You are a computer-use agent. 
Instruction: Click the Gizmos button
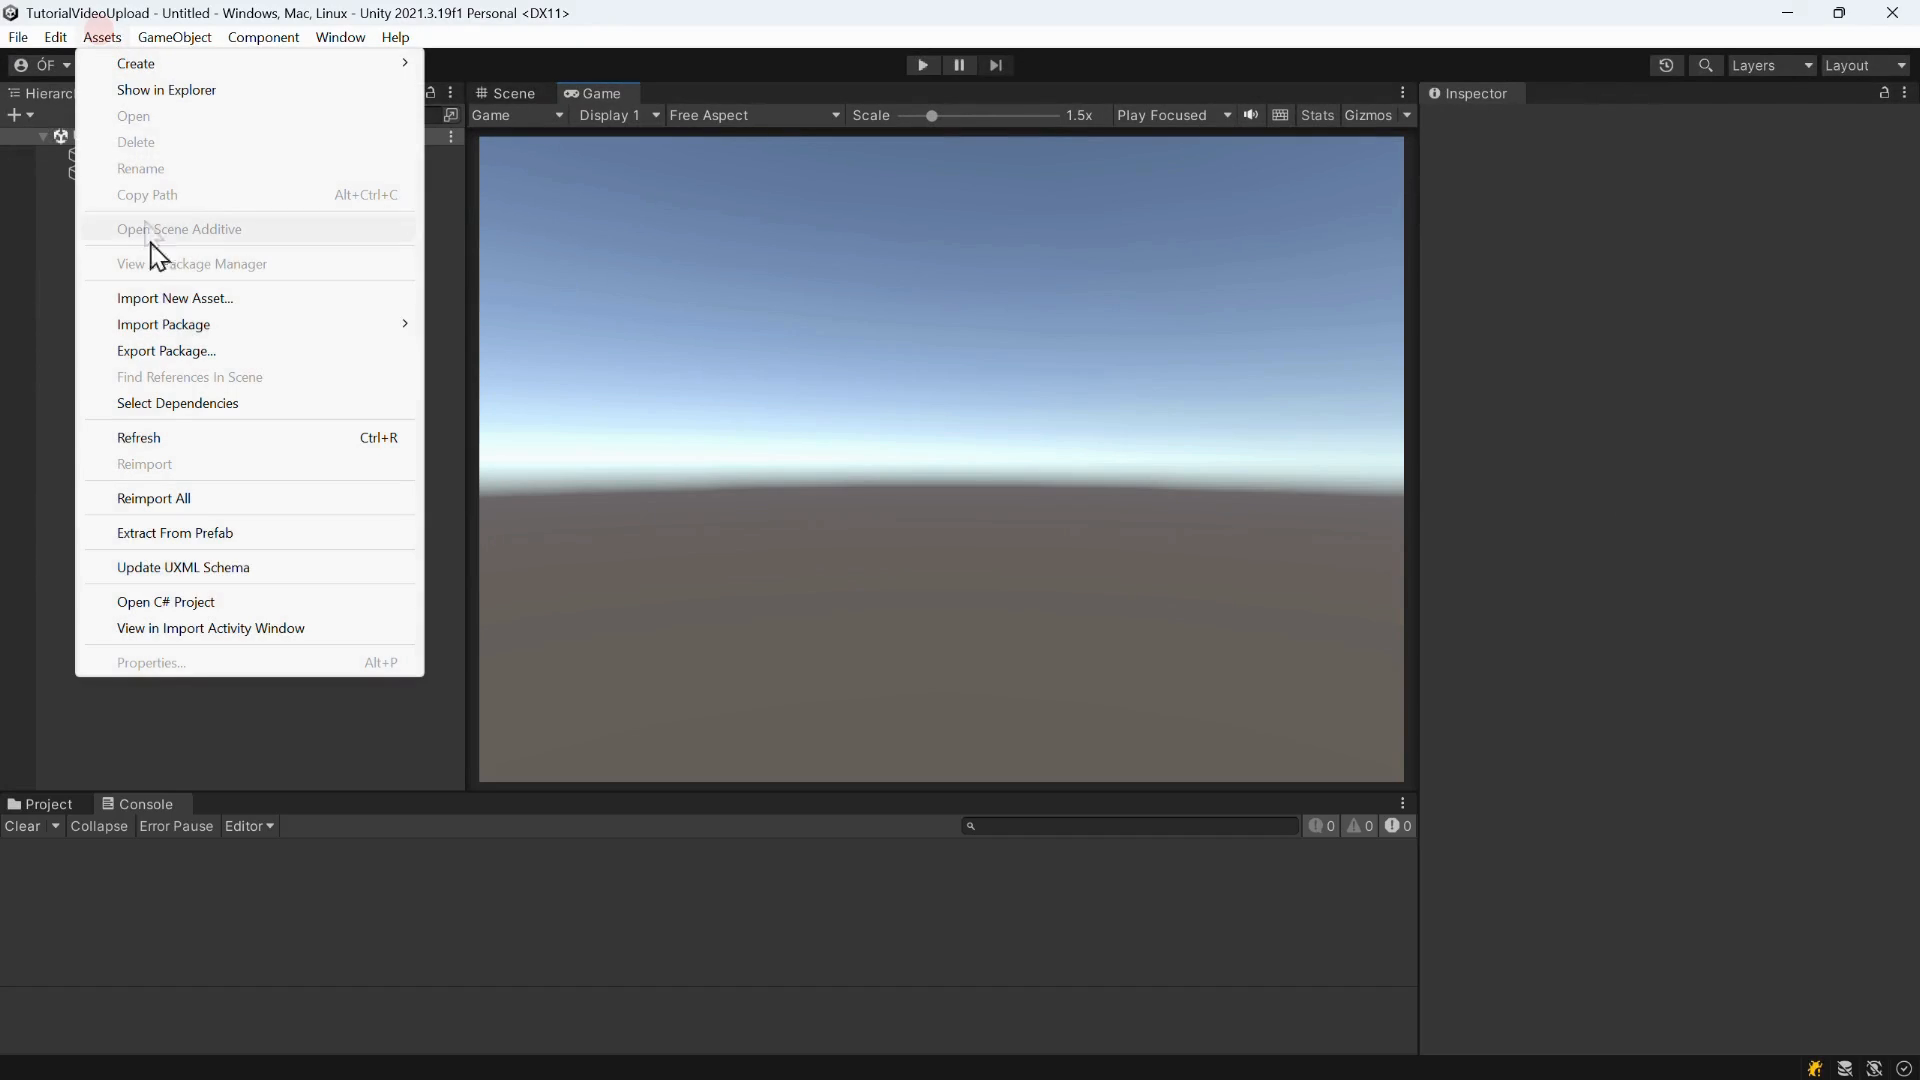(1368, 115)
